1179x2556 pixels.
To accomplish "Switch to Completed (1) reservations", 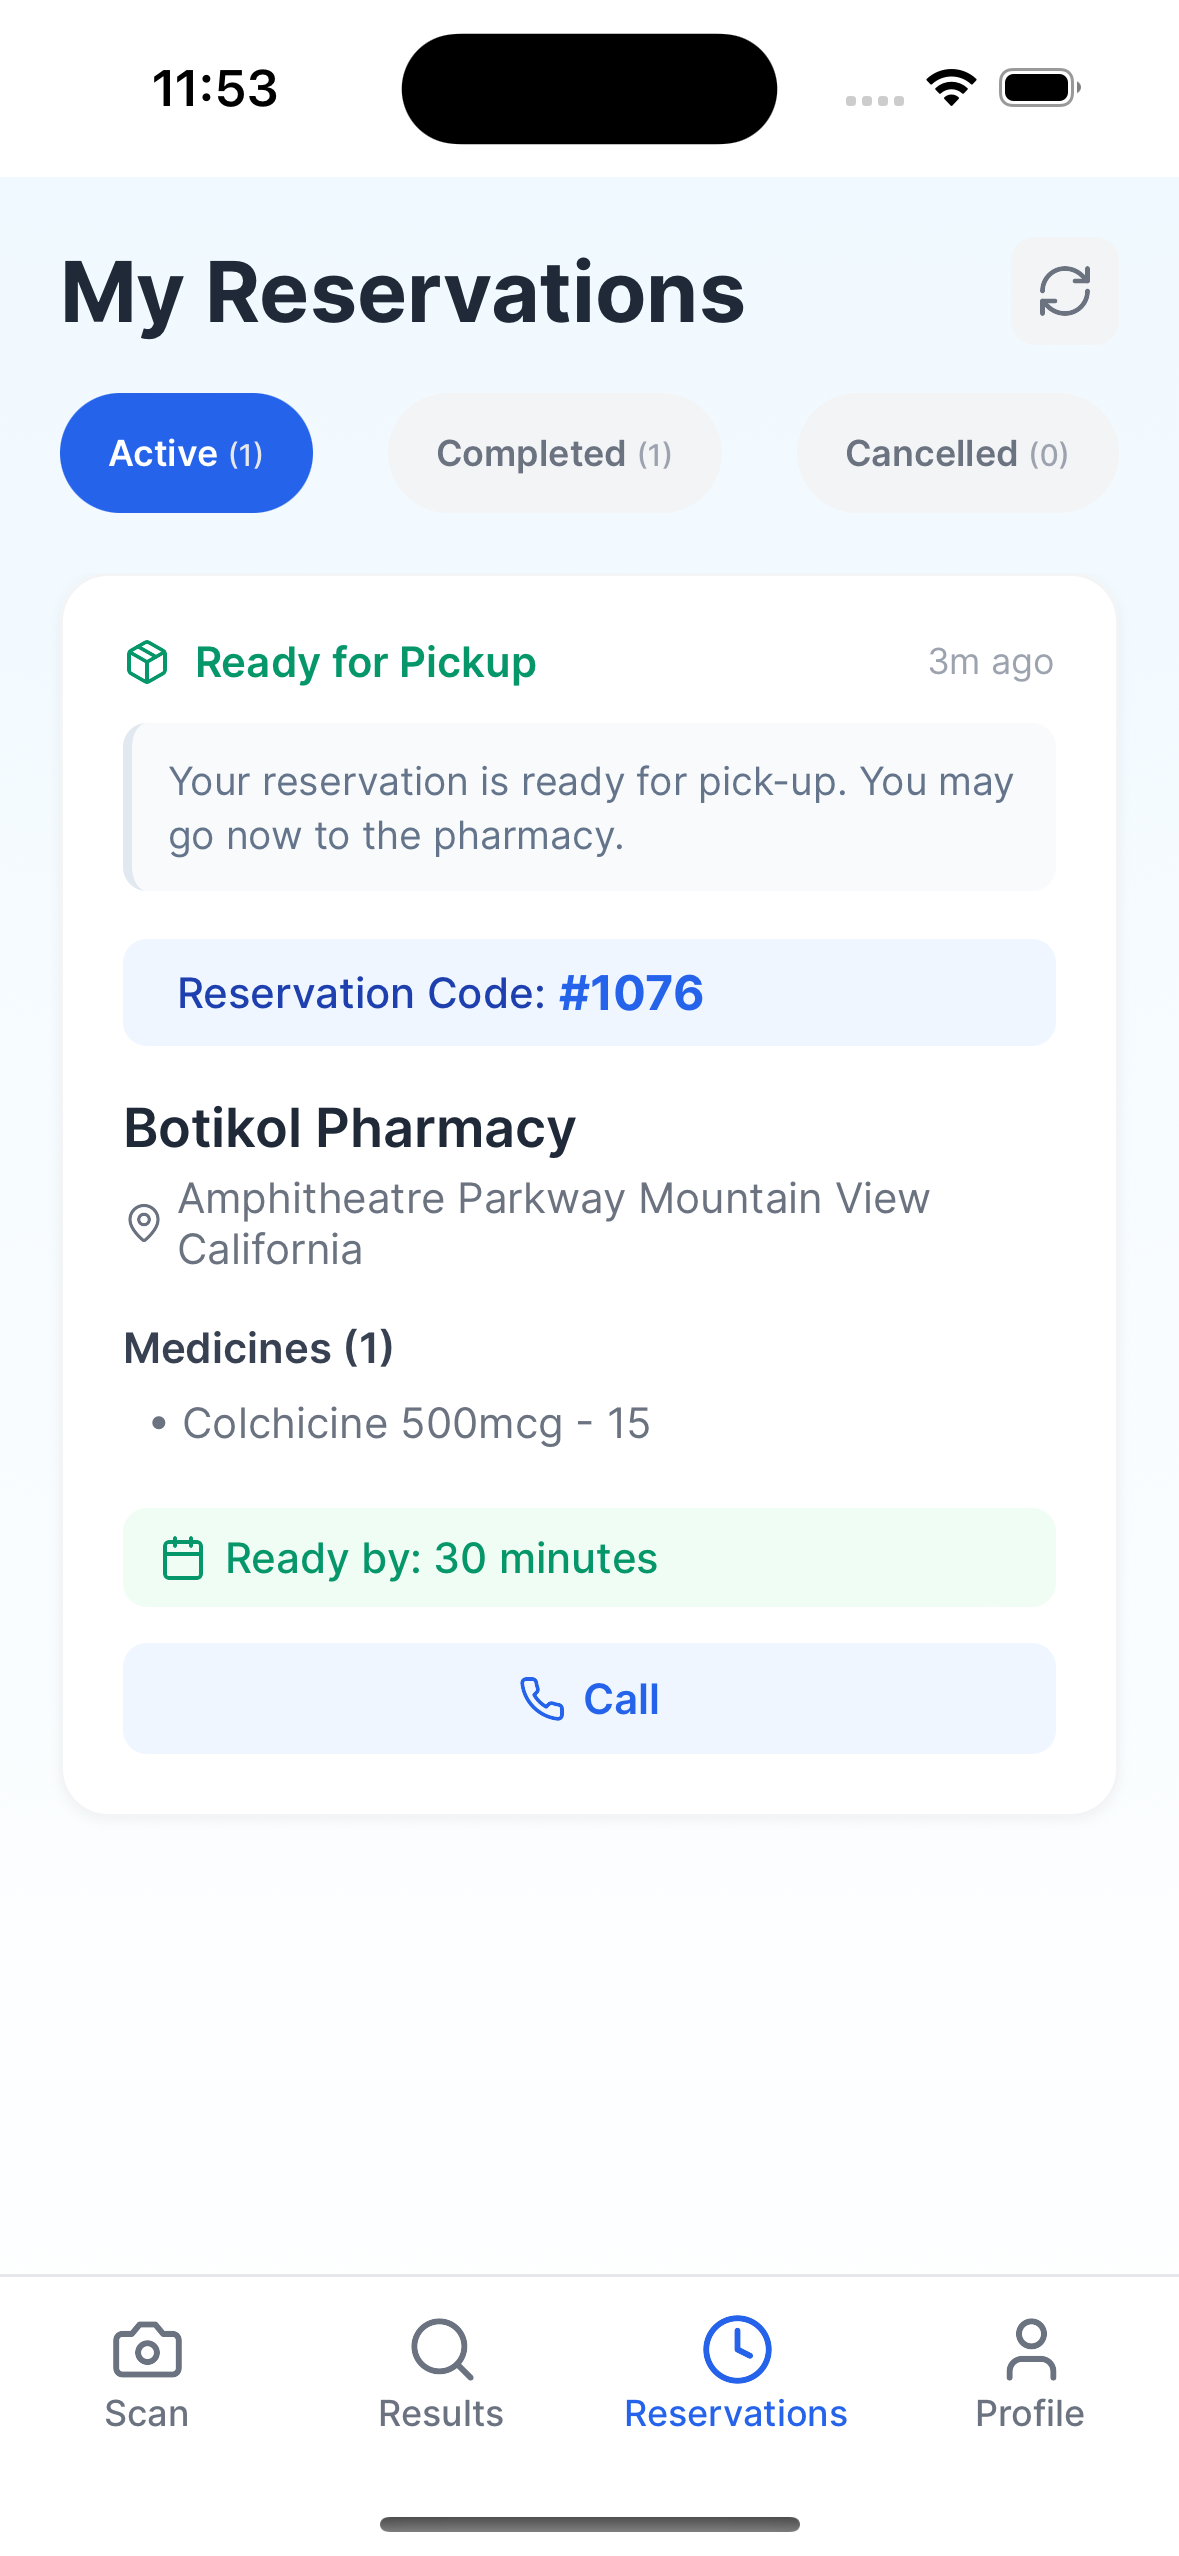I will tap(554, 453).
